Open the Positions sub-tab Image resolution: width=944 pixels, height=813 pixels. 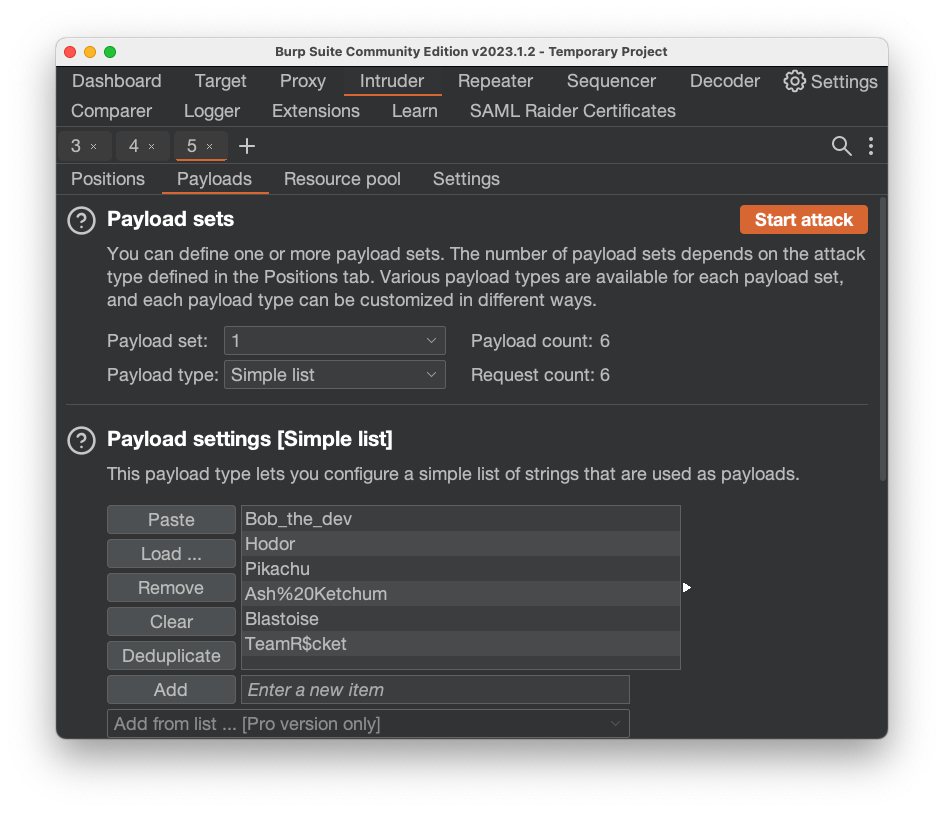coord(108,179)
